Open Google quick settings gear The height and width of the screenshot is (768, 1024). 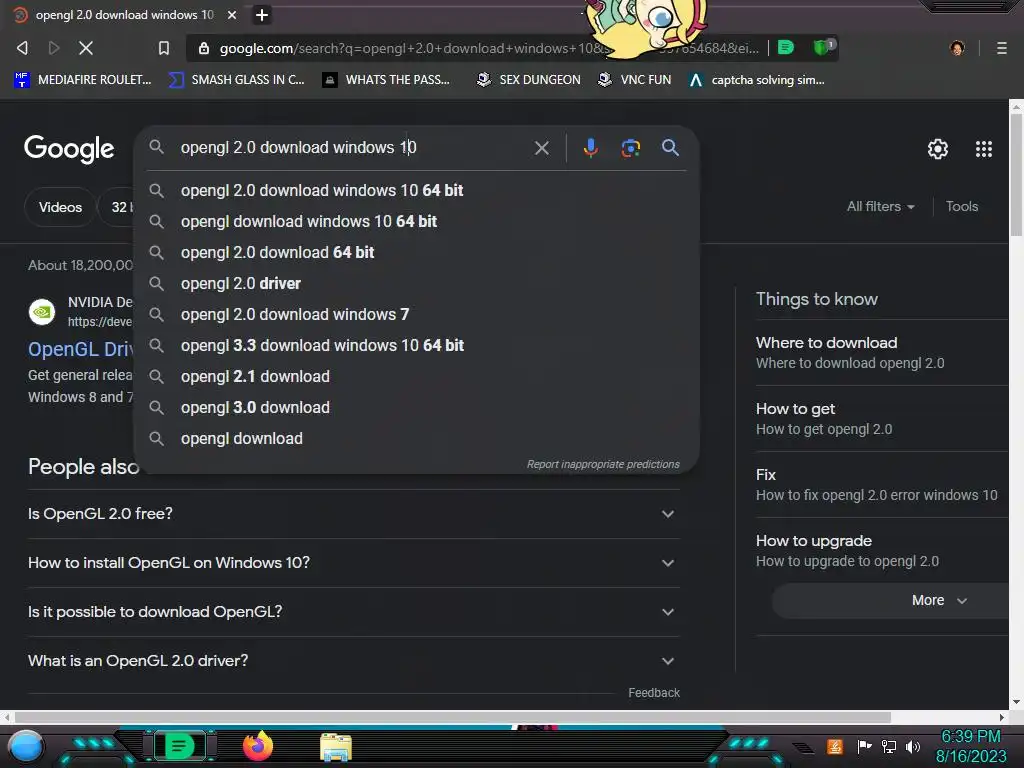[938, 149]
